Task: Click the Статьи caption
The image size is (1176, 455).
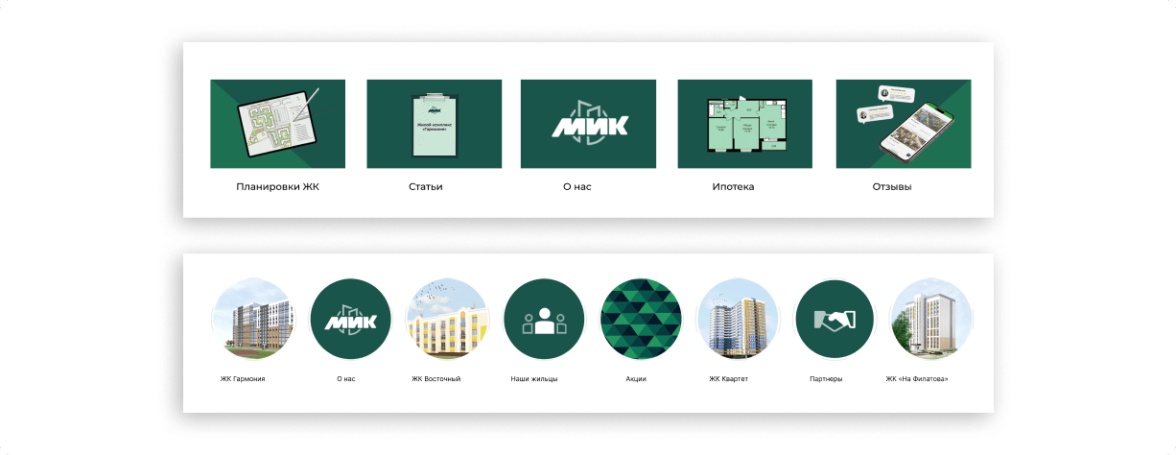Action: tap(426, 187)
